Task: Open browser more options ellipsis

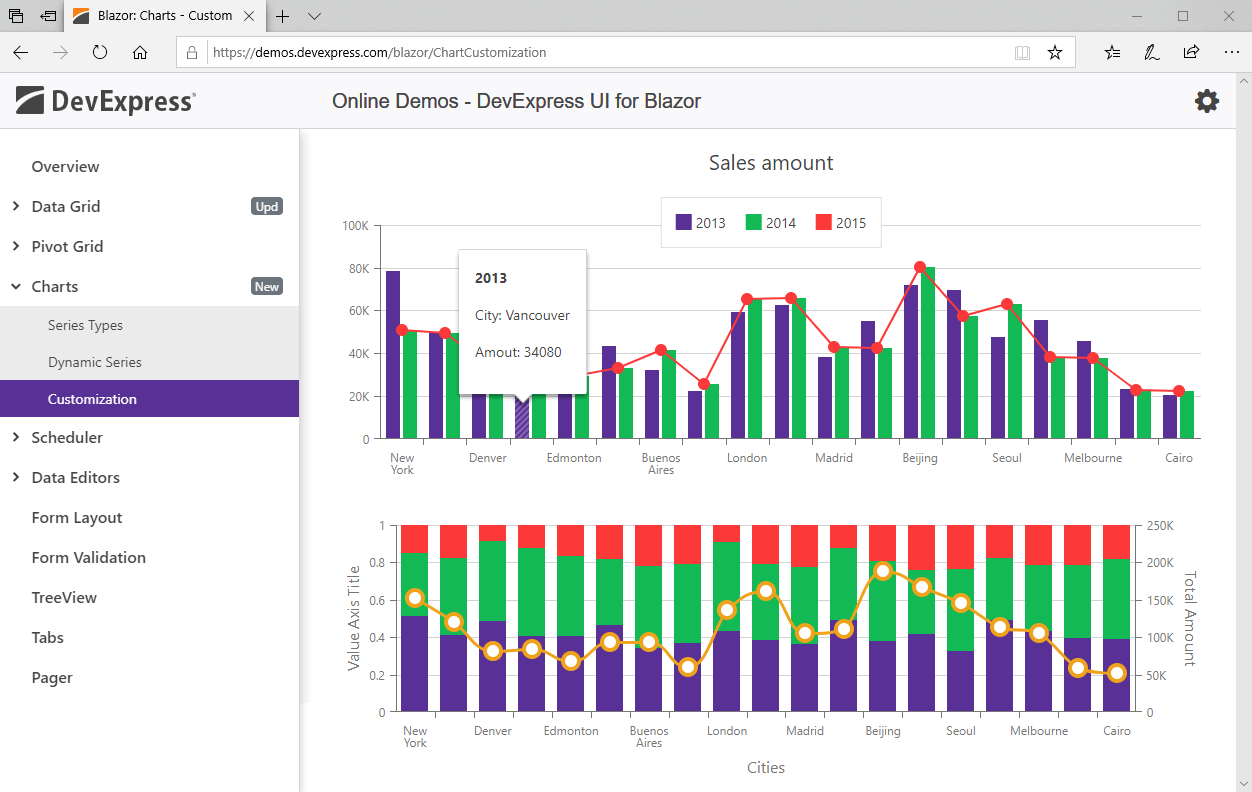Action: 1231,52
